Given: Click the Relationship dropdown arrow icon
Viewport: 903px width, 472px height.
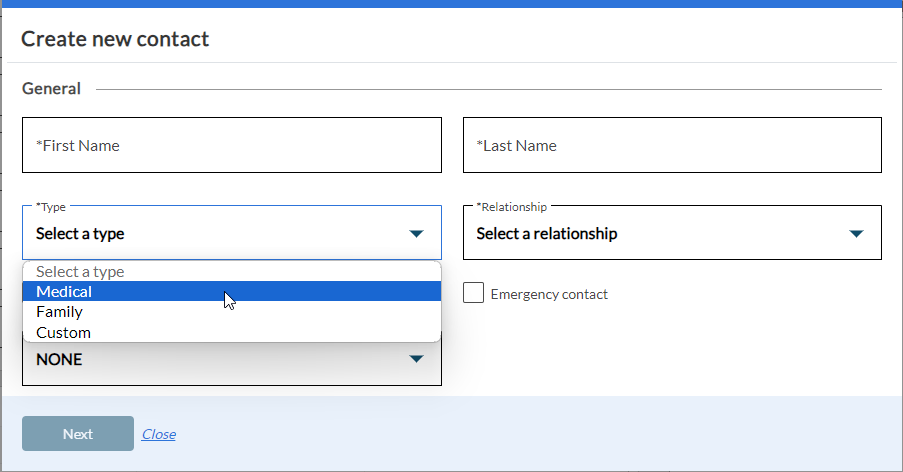Looking at the screenshot, I should pos(857,234).
